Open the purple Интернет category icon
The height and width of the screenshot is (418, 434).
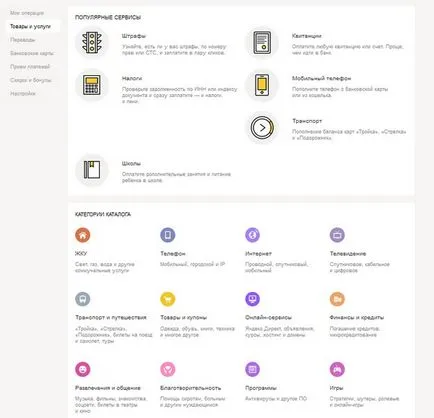253,235
